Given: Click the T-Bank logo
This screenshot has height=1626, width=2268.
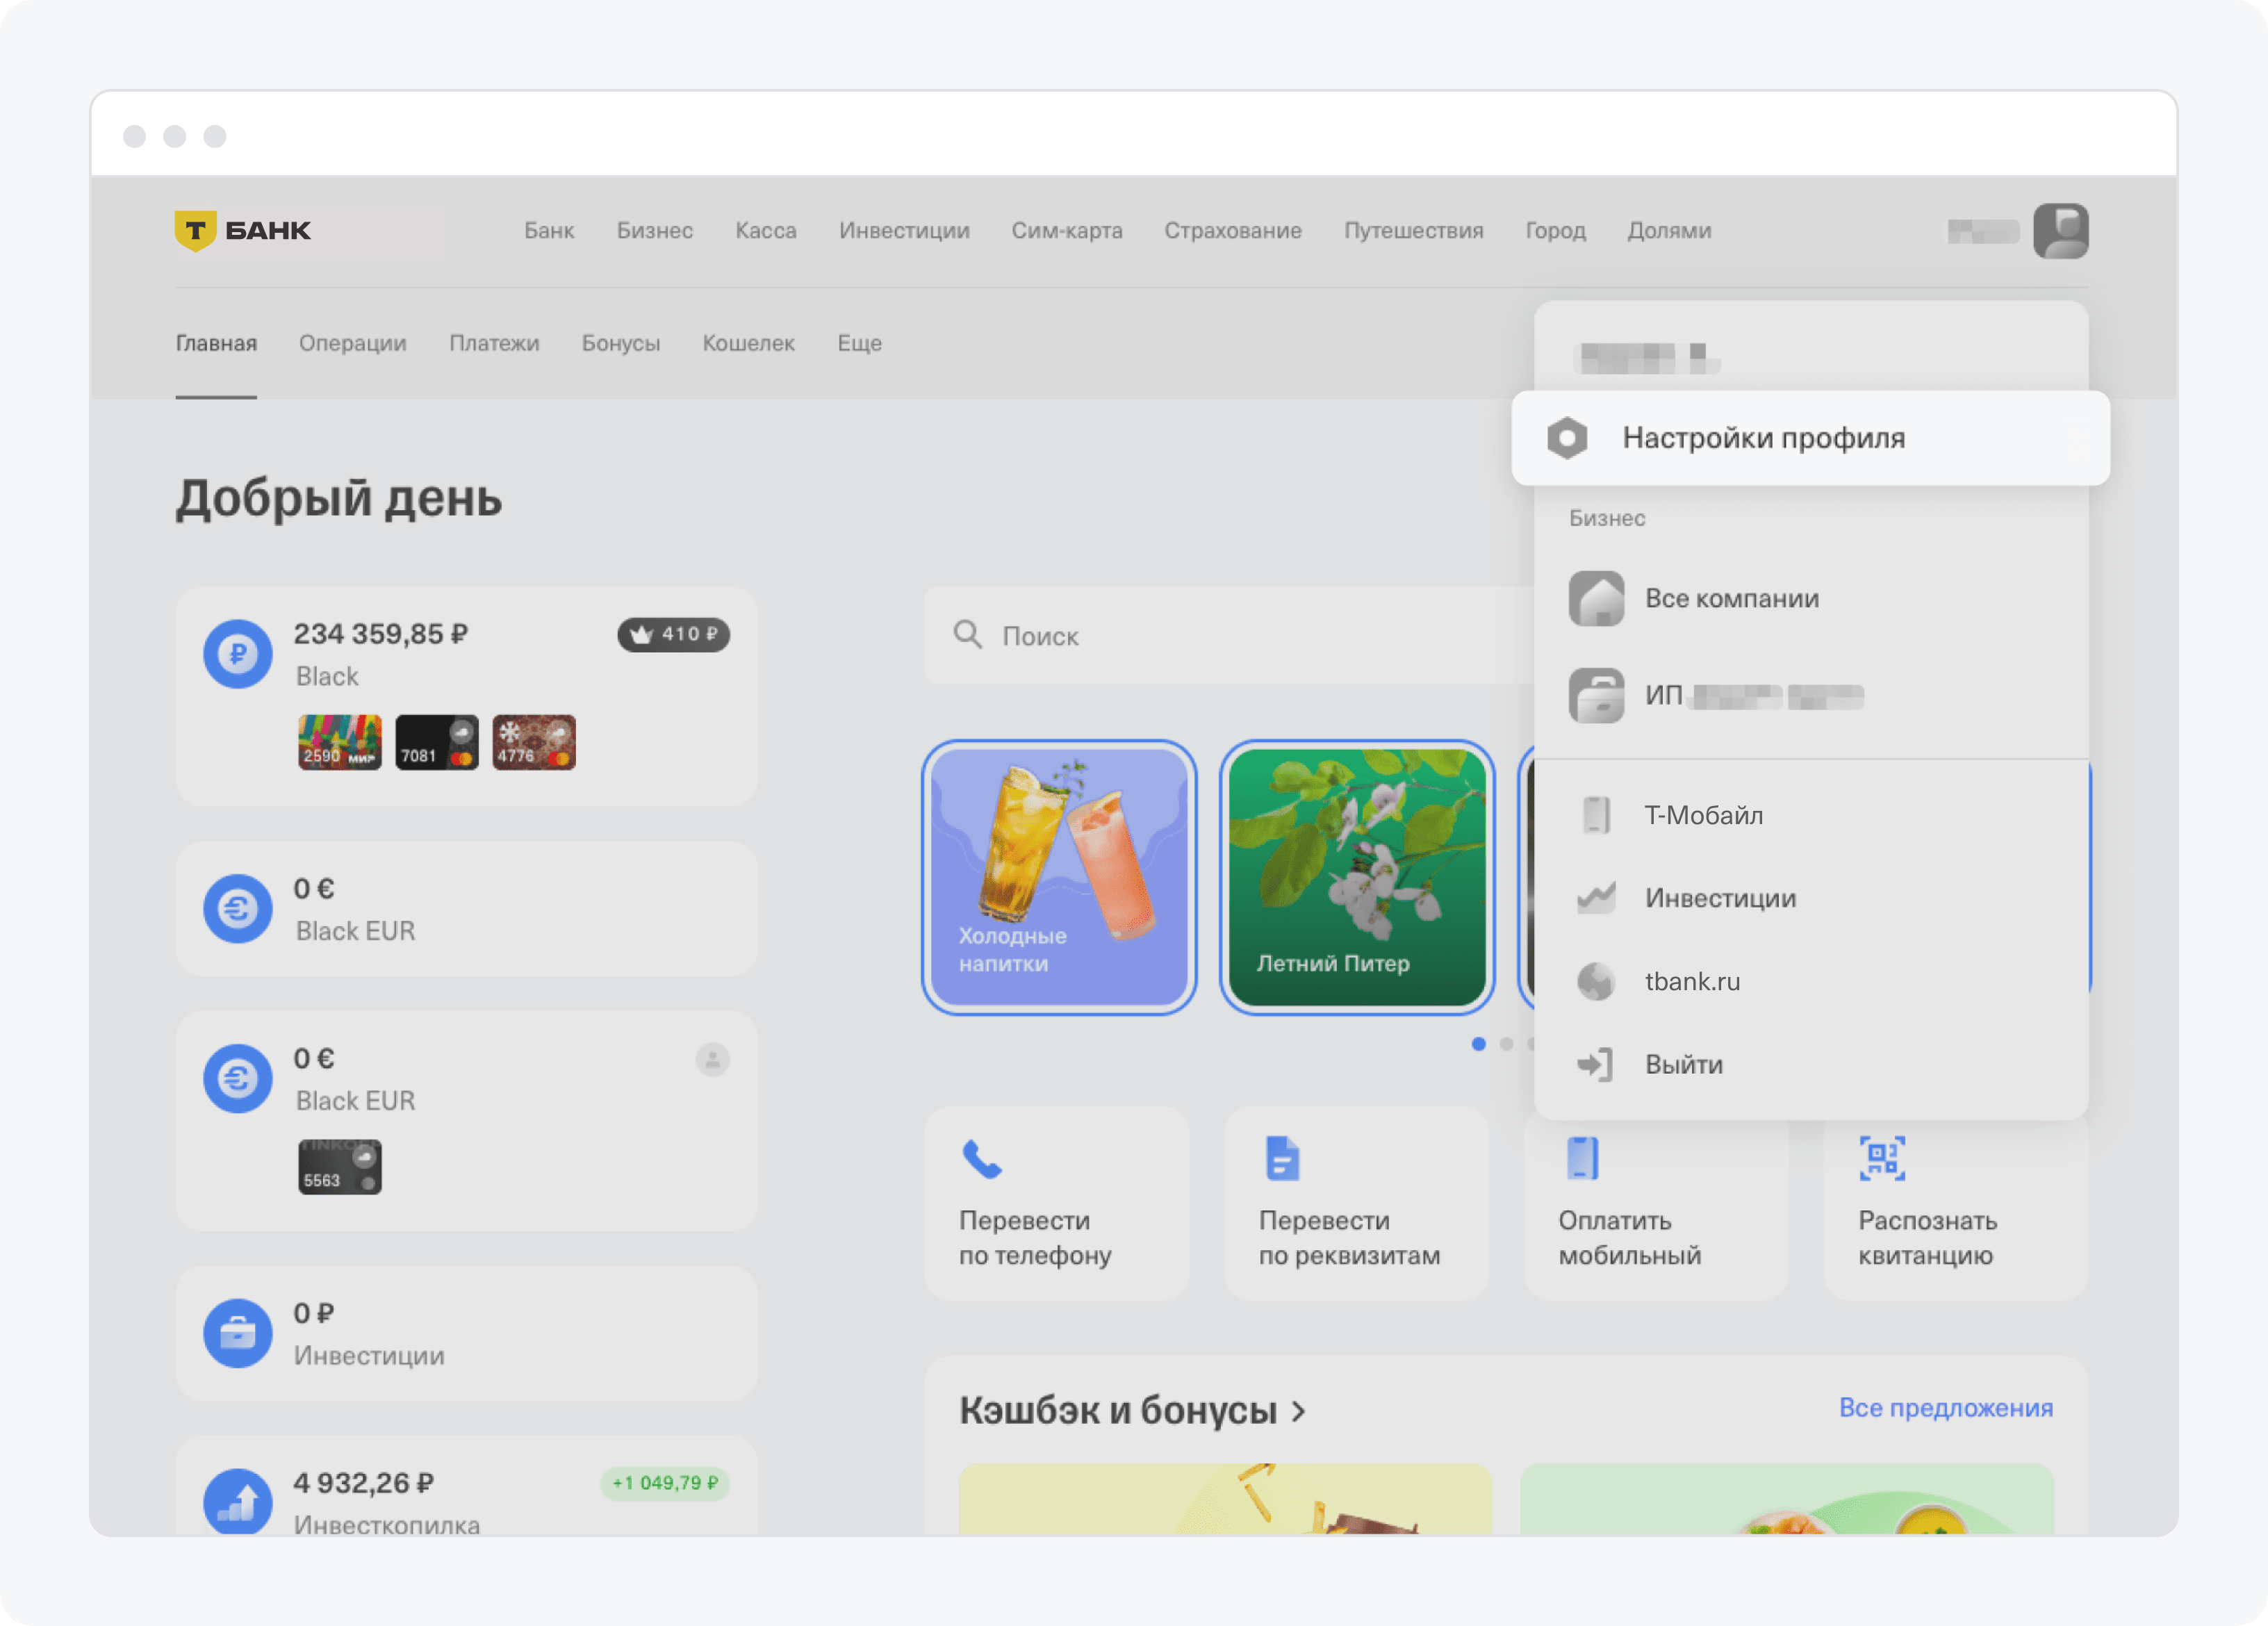Looking at the screenshot, I should [x=243, y=230].
